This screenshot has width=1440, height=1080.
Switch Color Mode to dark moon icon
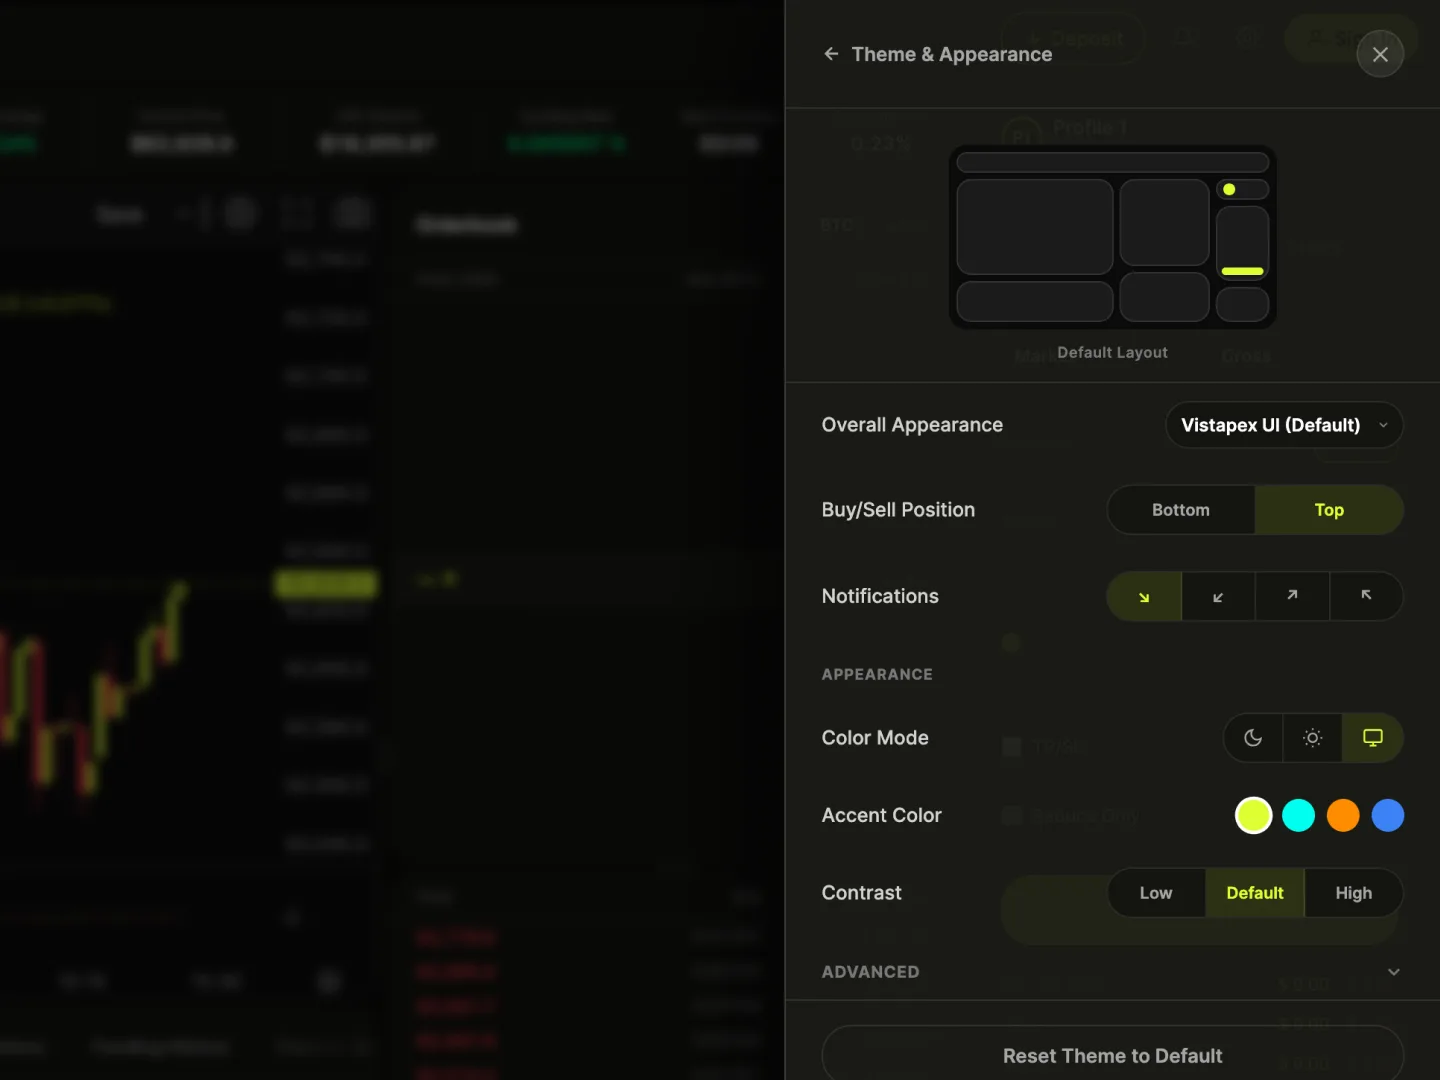[1253, 738]
